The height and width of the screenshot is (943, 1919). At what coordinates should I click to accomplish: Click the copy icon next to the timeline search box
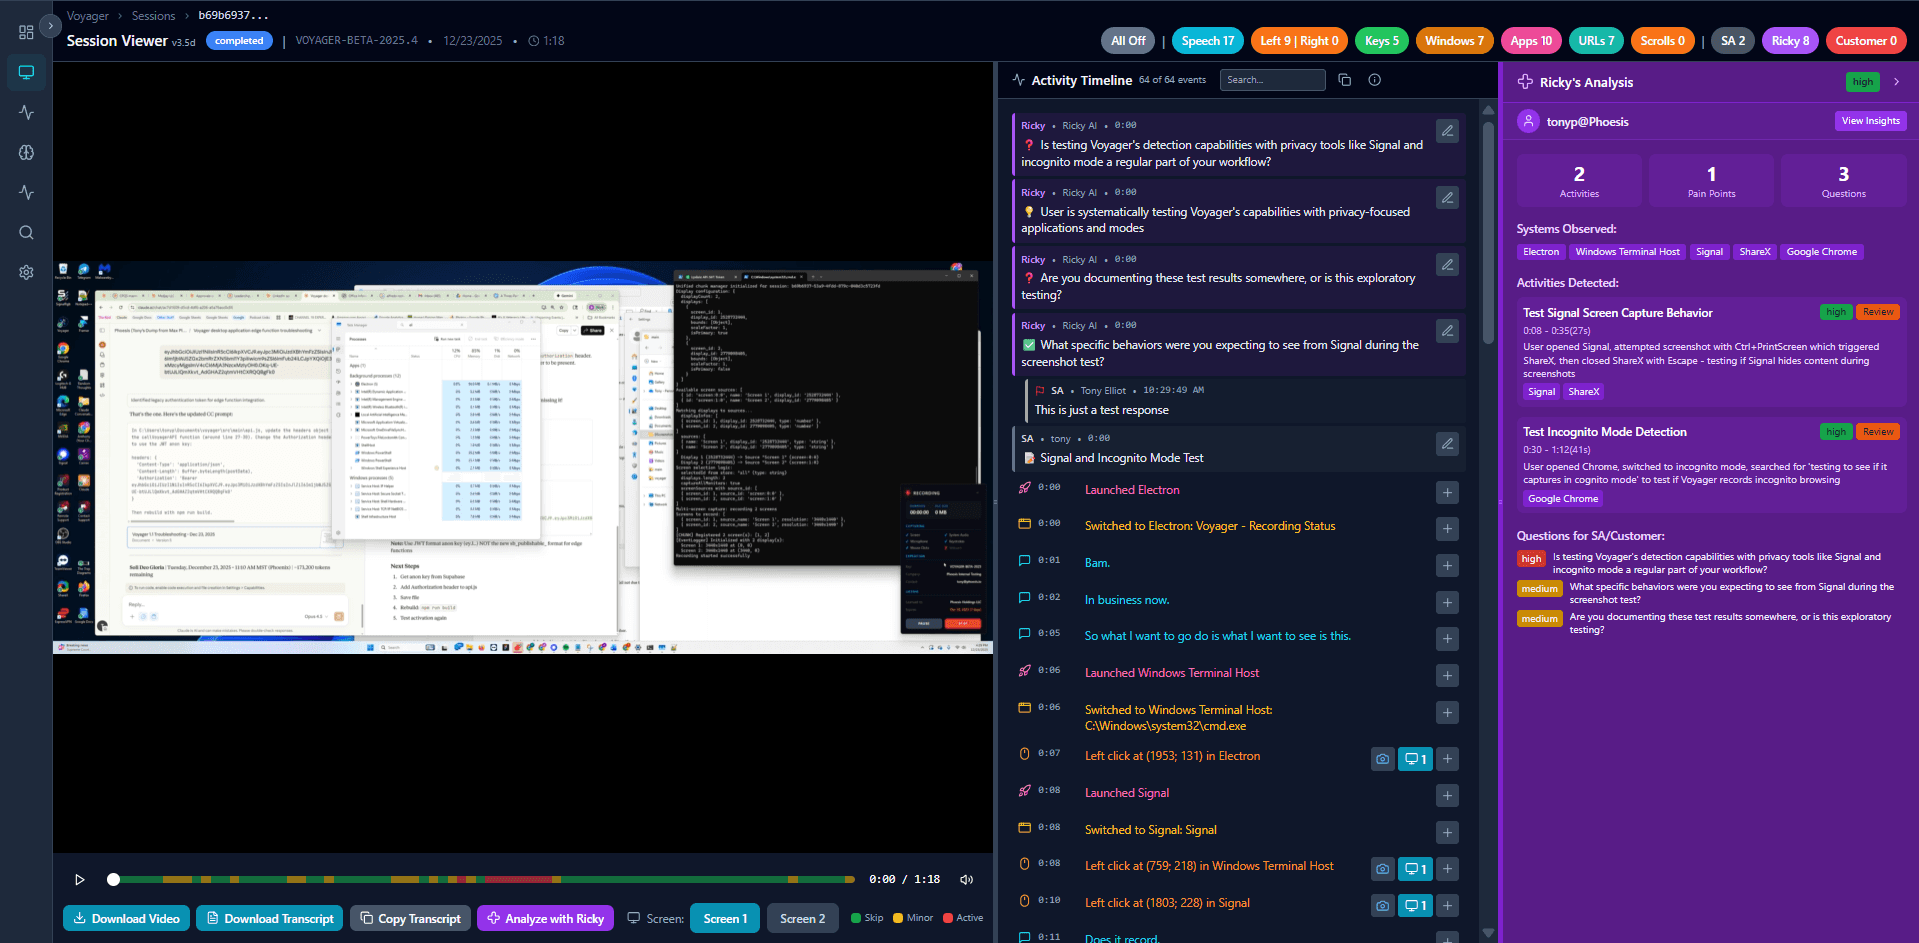1344,79
